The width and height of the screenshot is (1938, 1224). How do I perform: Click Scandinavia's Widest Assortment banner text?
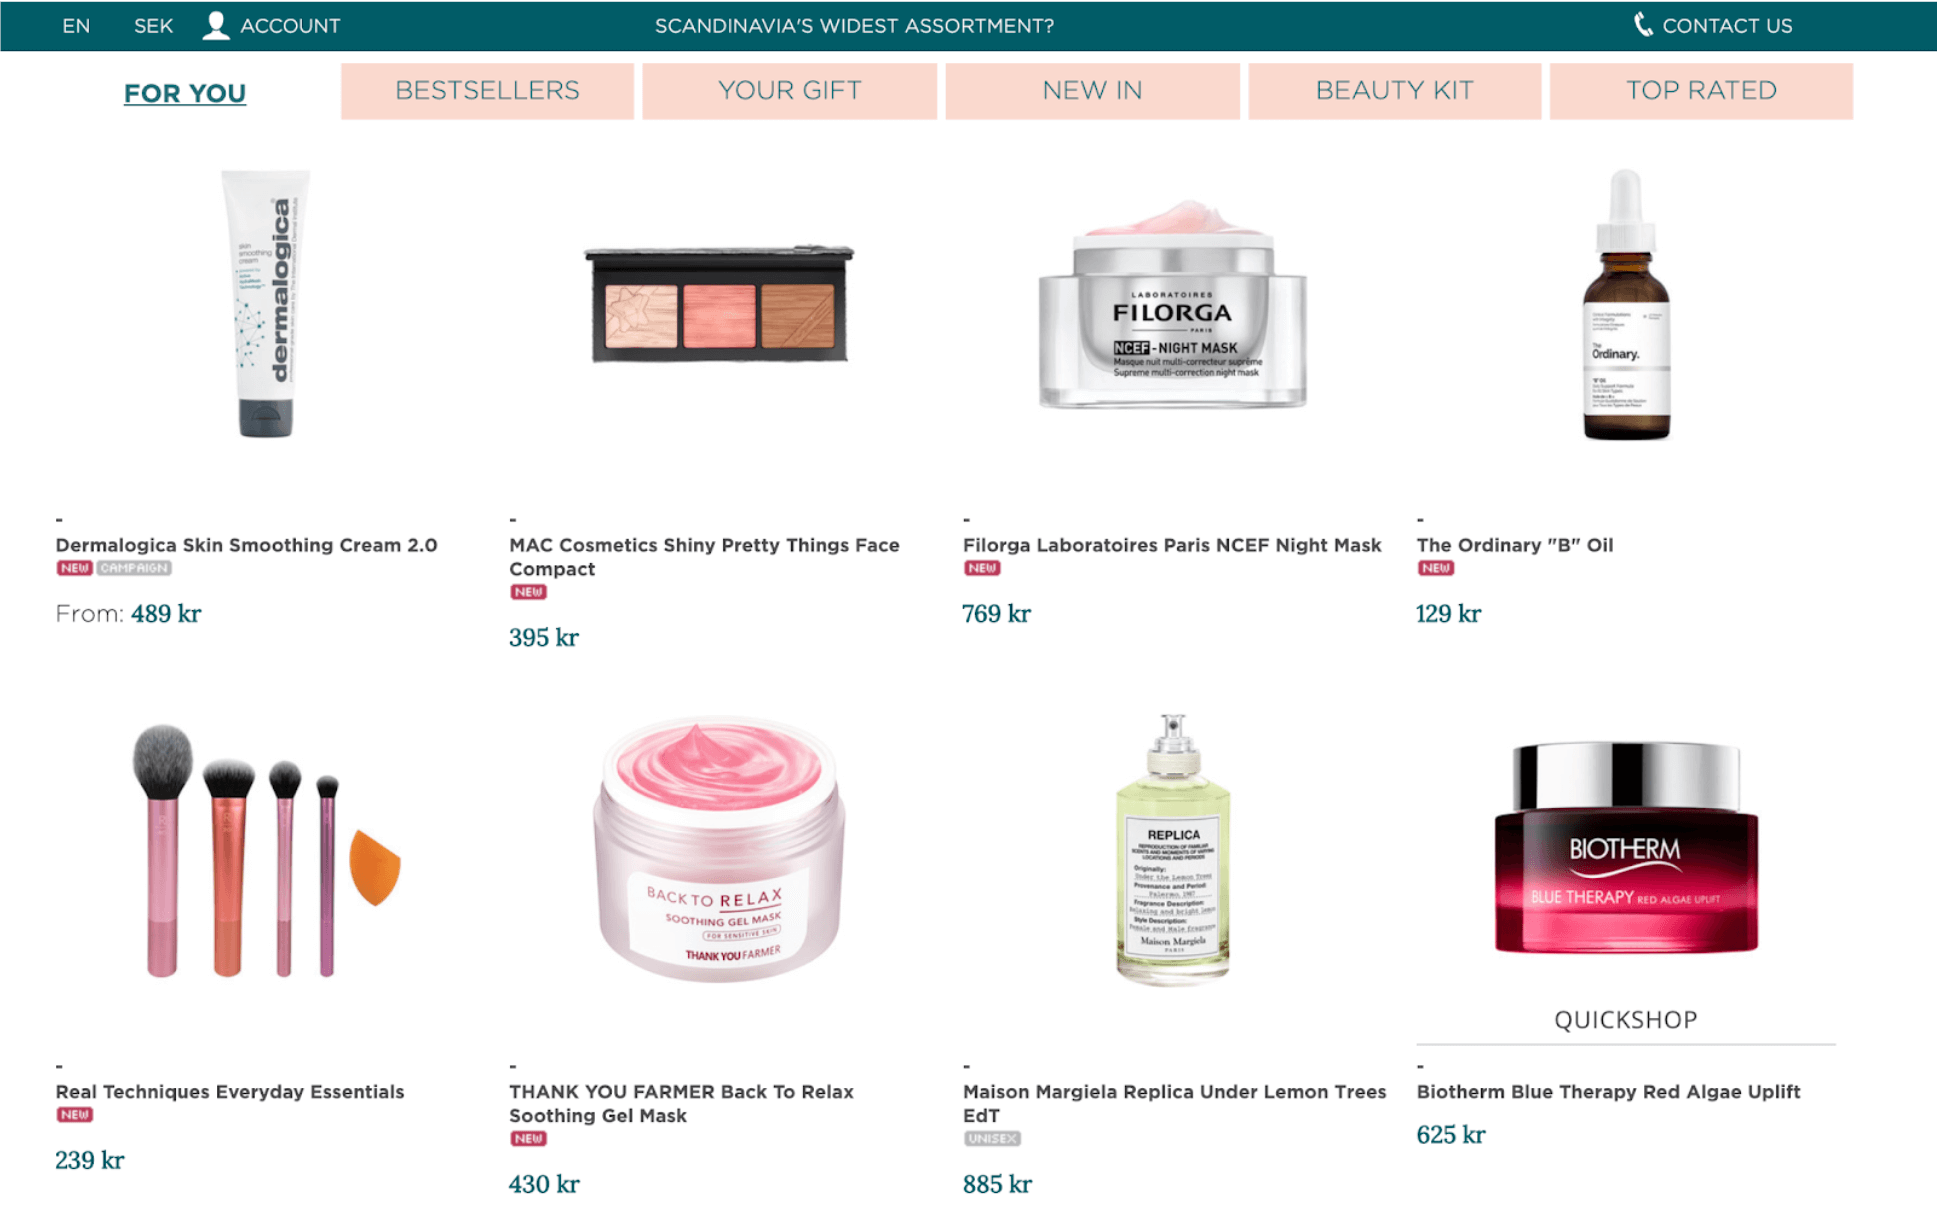[854, 26]
